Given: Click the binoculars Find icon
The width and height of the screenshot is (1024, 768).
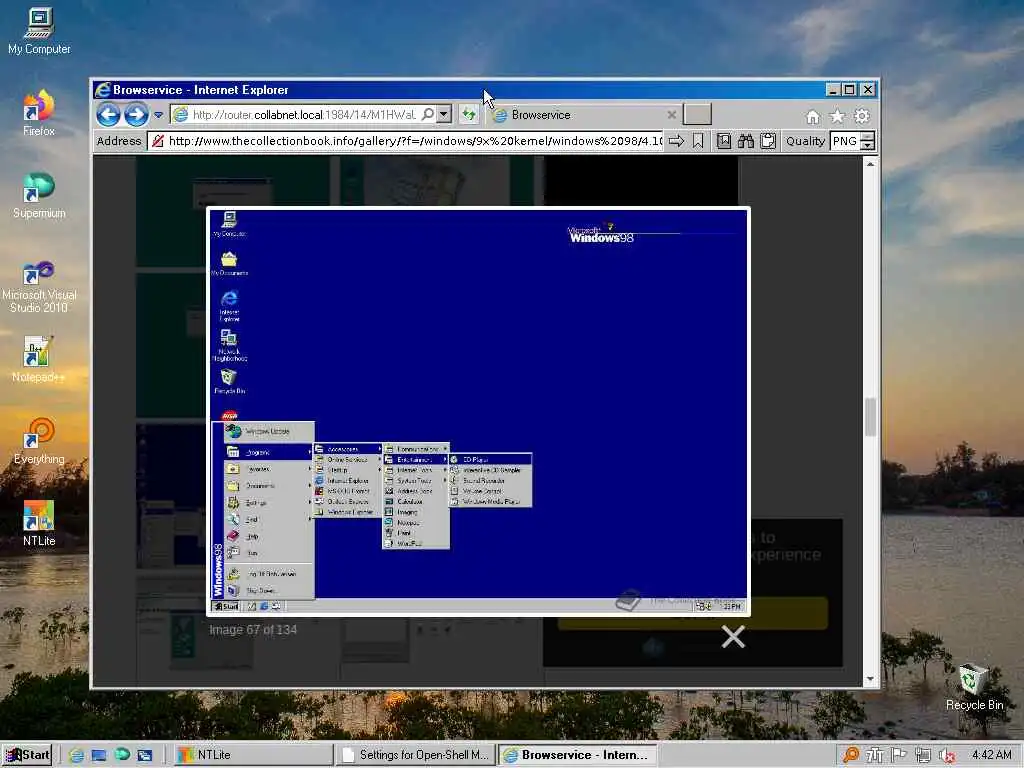Looking at the screenshot, I should coord(746,141).
